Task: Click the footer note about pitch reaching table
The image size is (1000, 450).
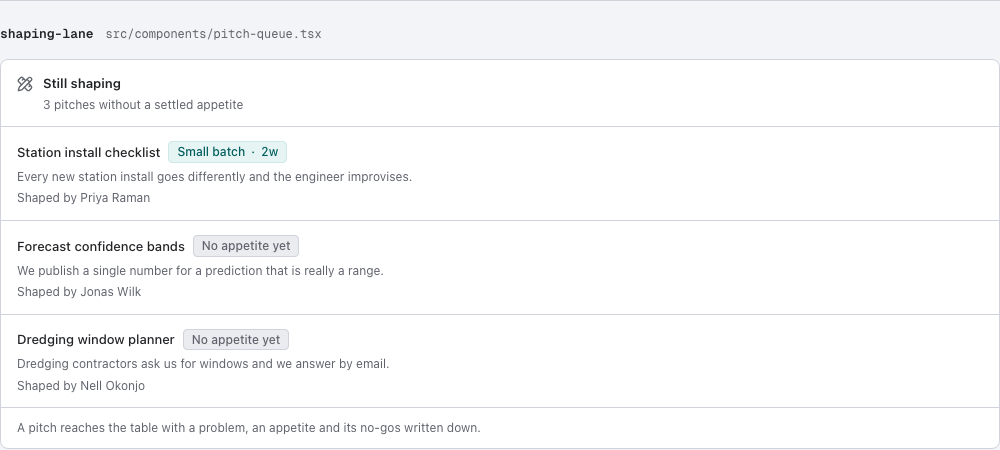Action: point(249,428)
